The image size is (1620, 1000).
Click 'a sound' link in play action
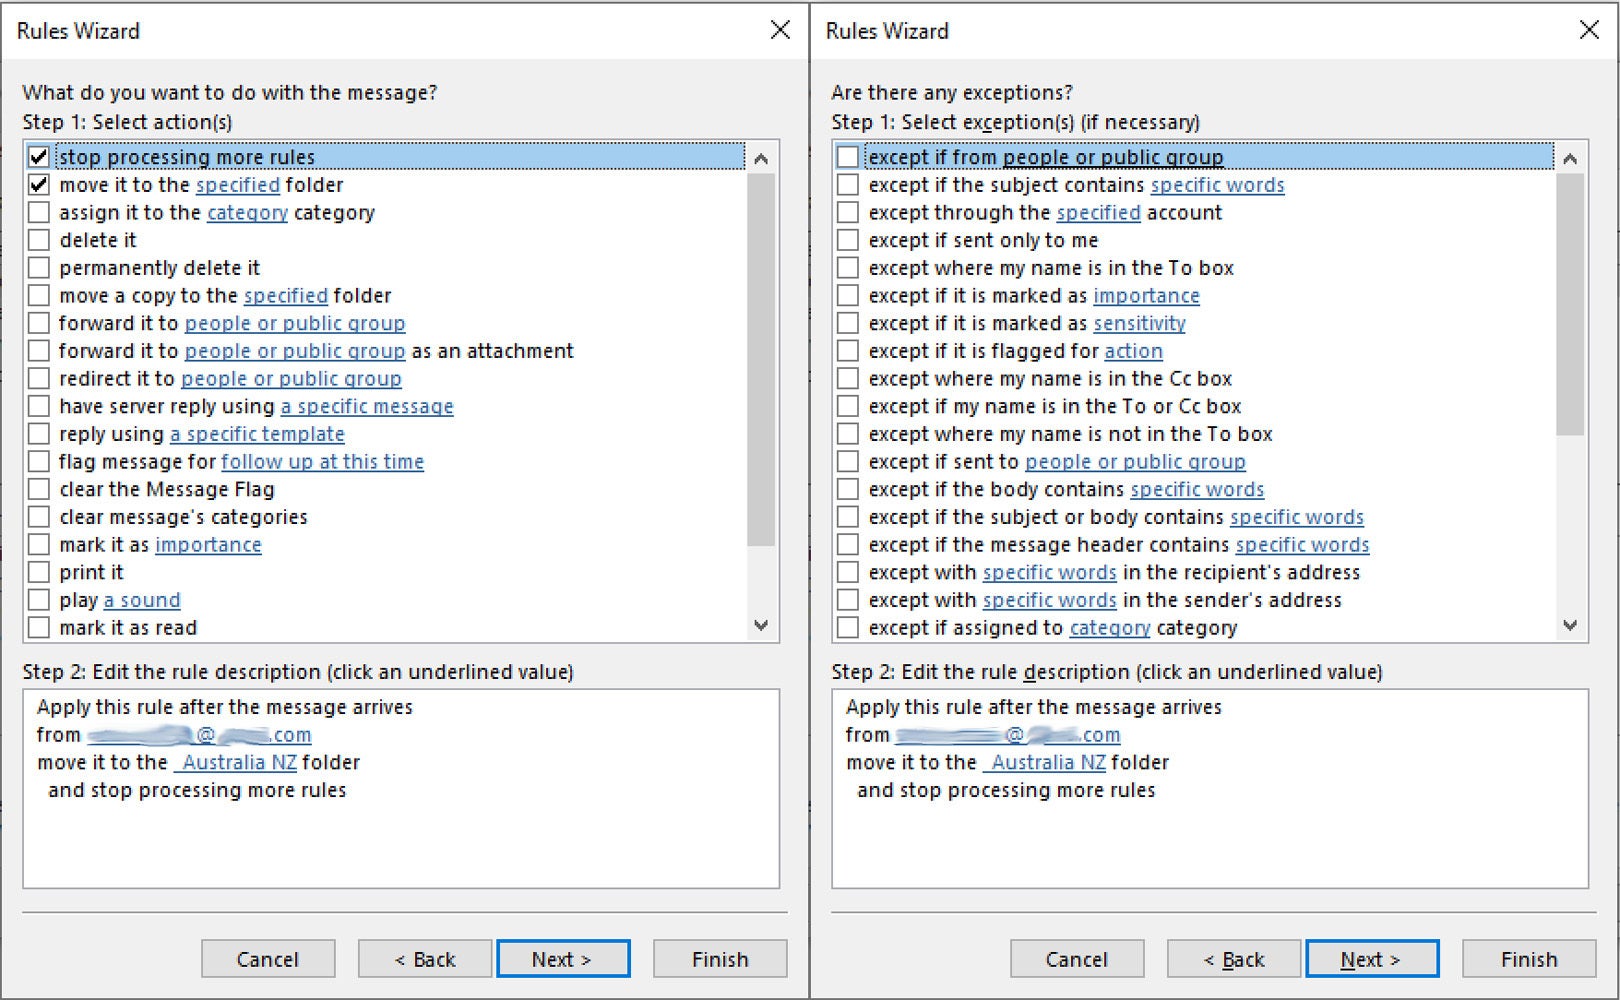tap(142, 600)
